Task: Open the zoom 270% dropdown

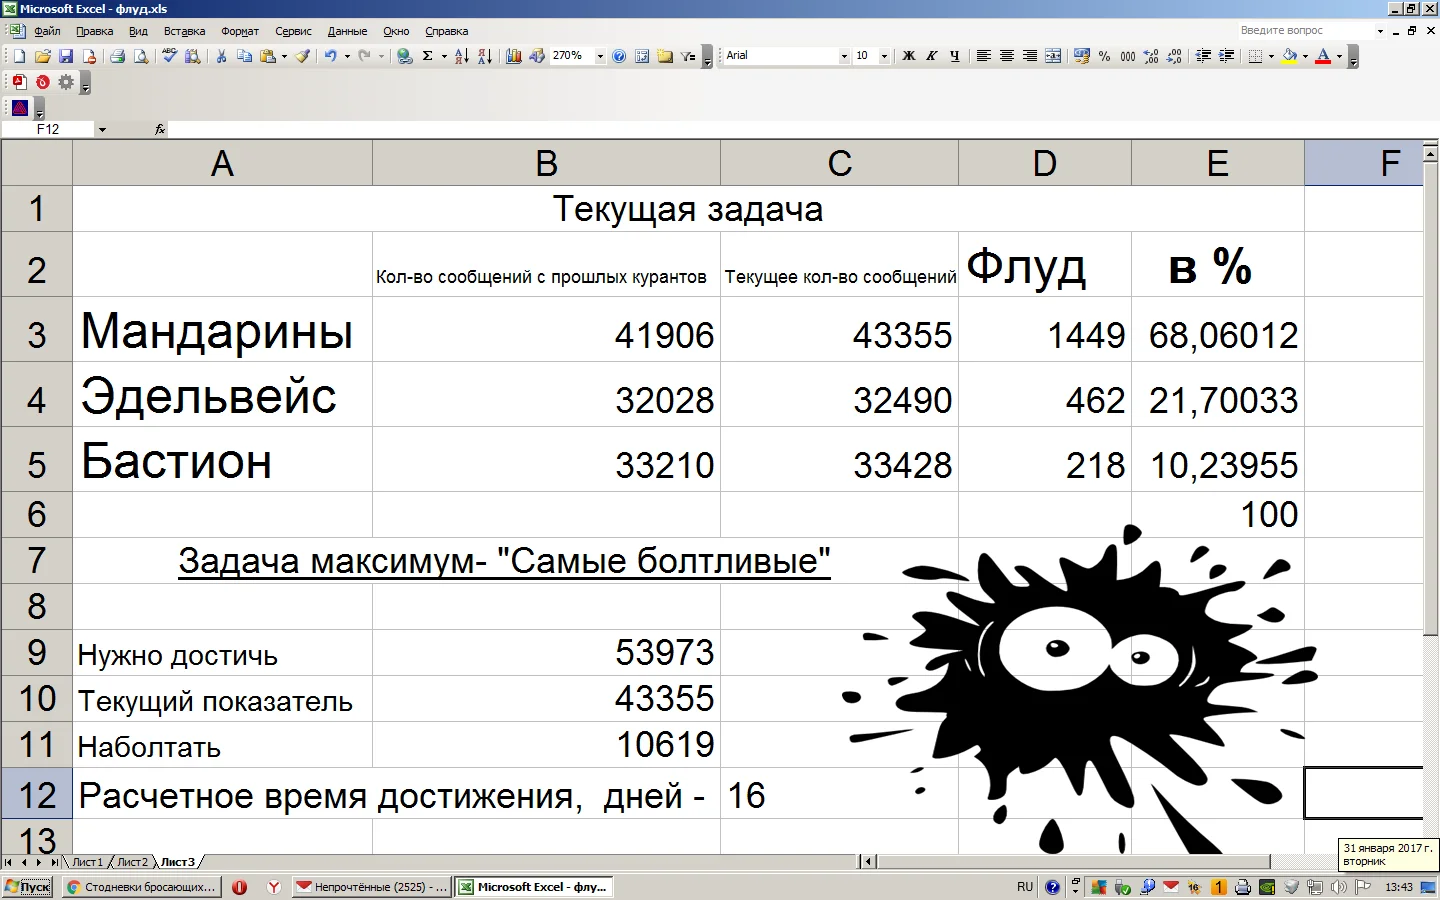Action: (600, 56)
